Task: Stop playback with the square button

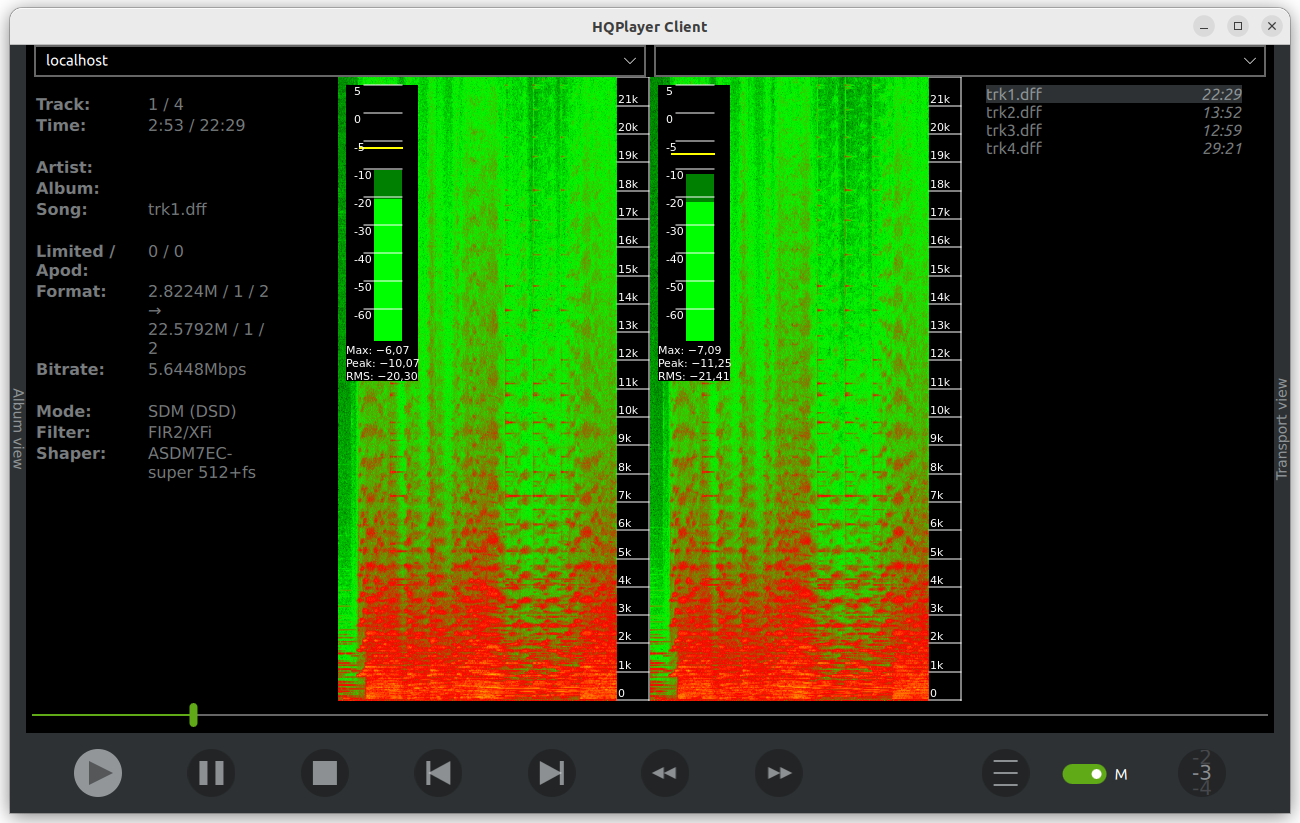Action: point(325,773)
